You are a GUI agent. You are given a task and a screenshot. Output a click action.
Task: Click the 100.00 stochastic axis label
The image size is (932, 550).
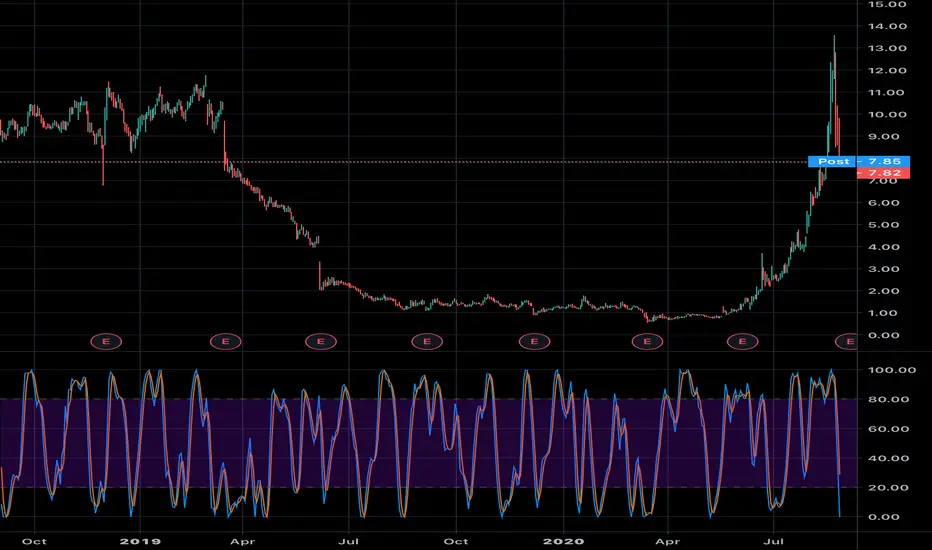pyautogui.click(x=891, y=370)
